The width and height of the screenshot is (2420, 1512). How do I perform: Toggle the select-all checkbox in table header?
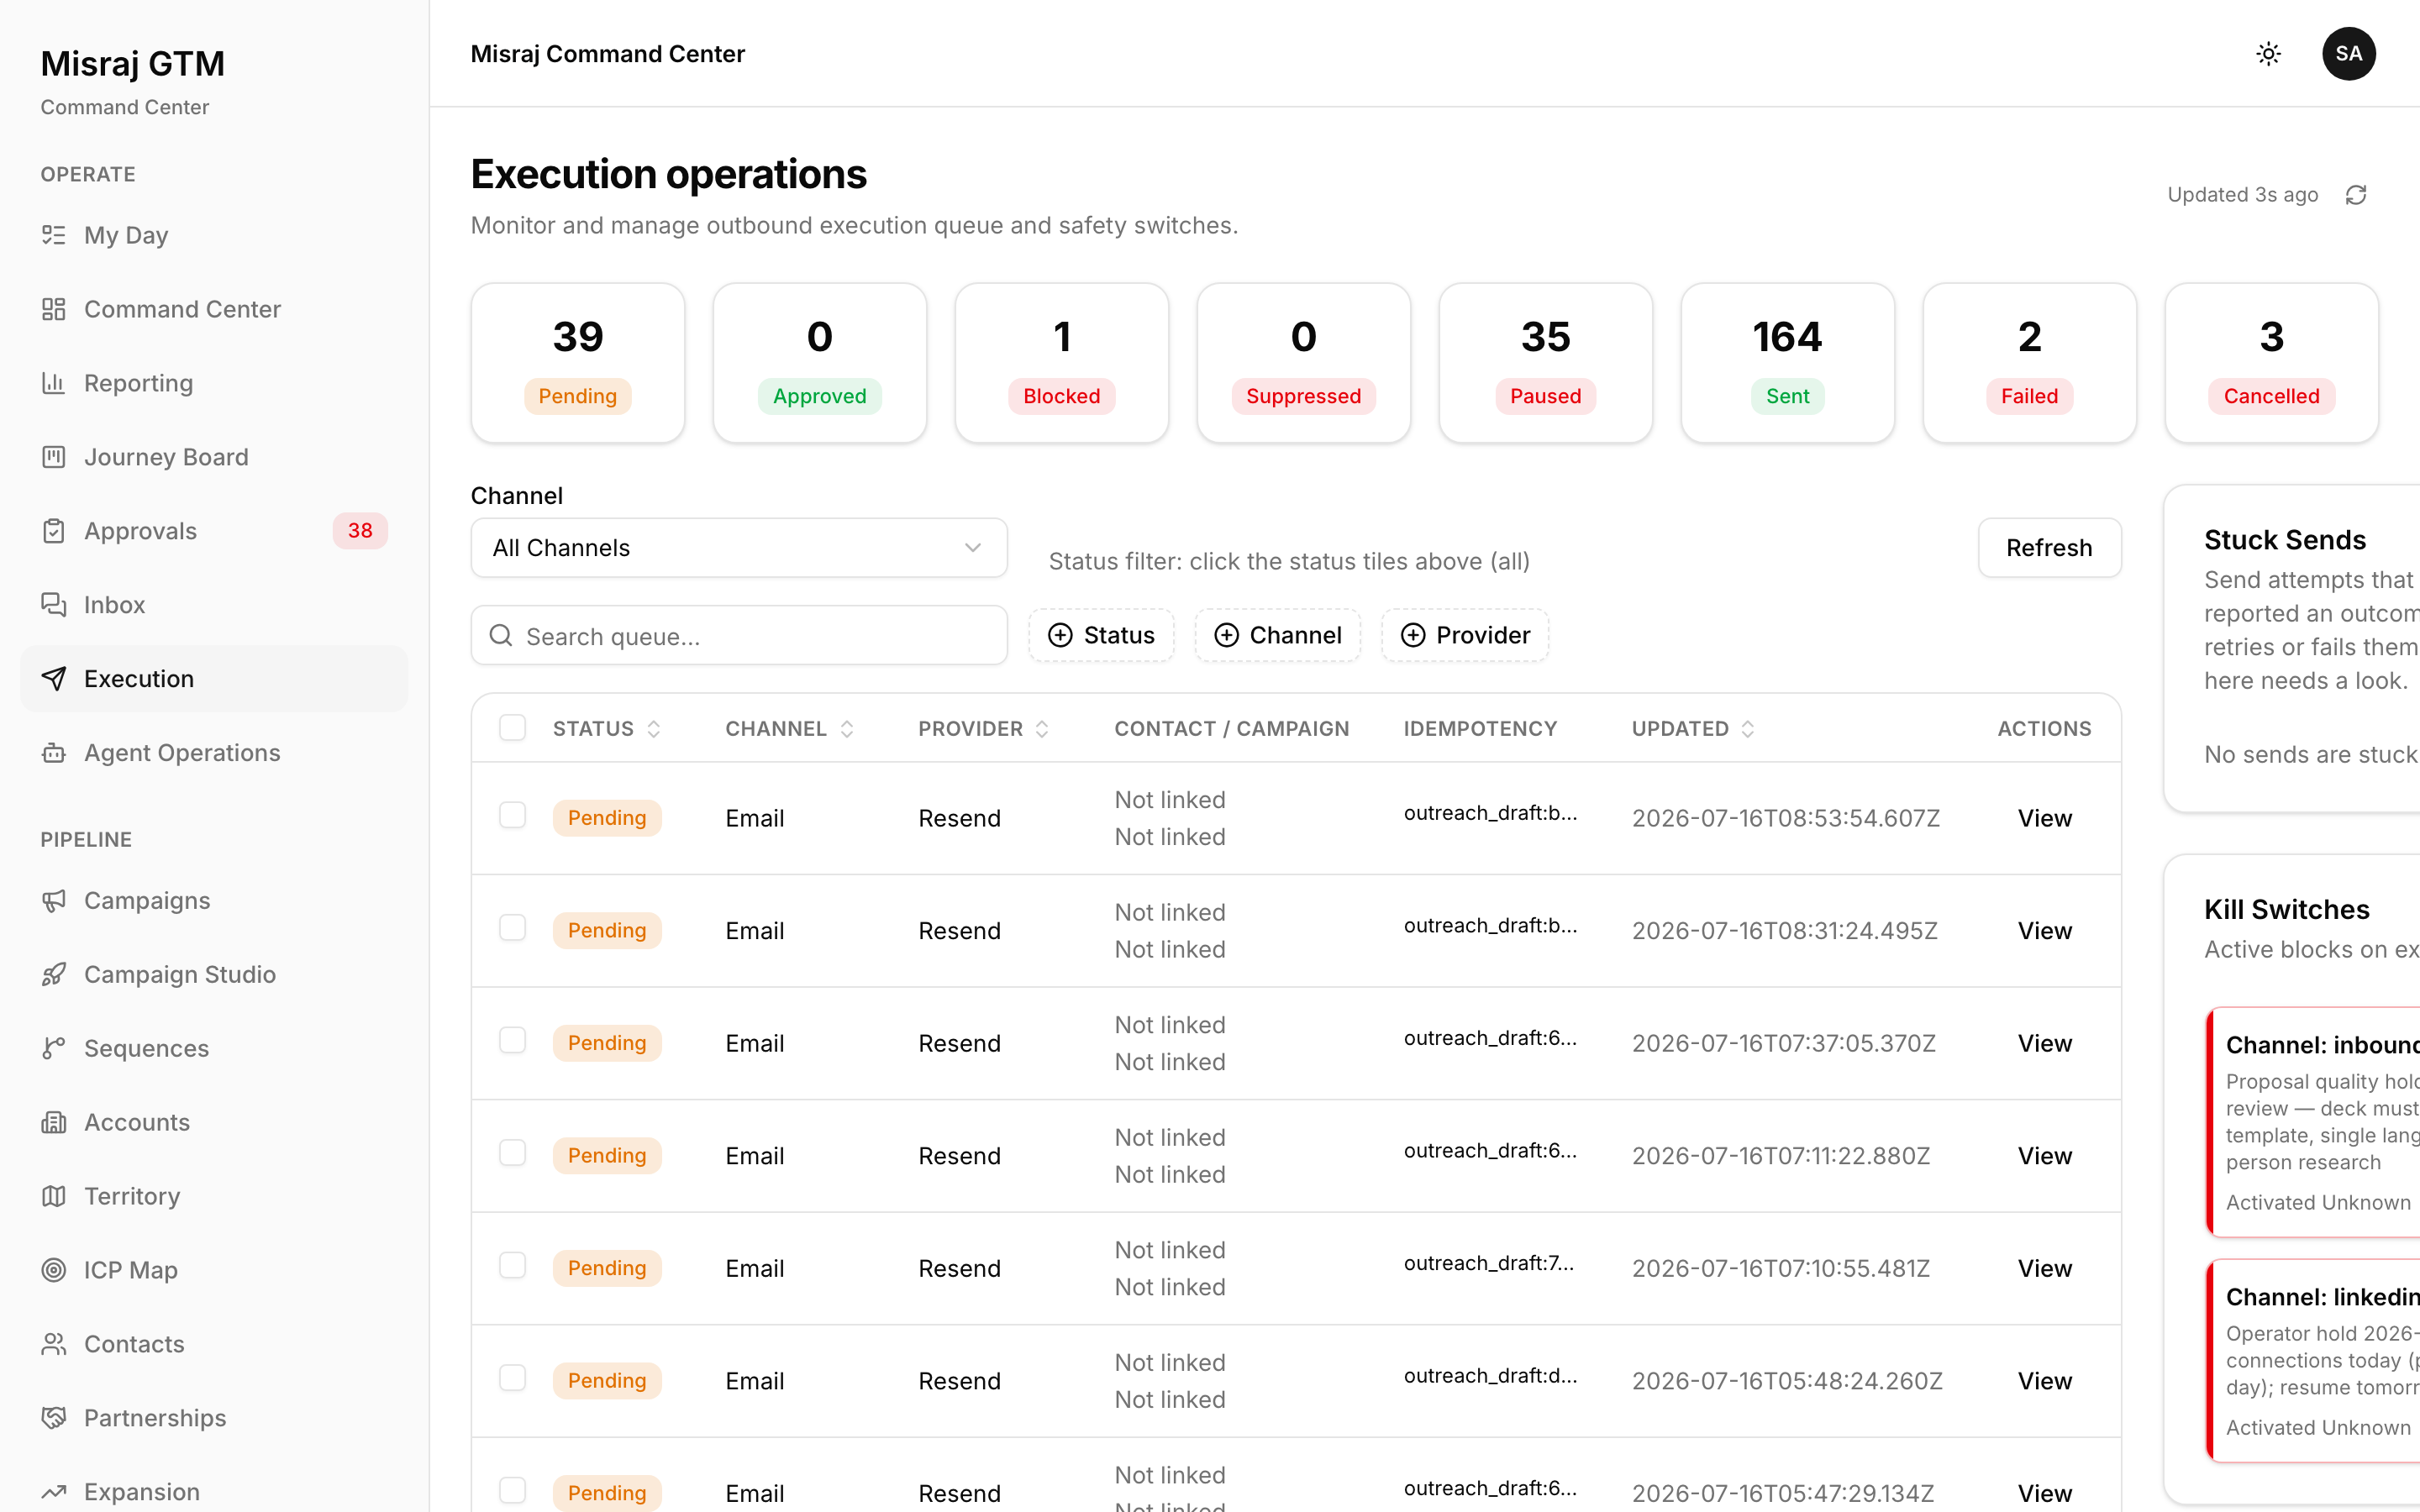coord(512,728)
